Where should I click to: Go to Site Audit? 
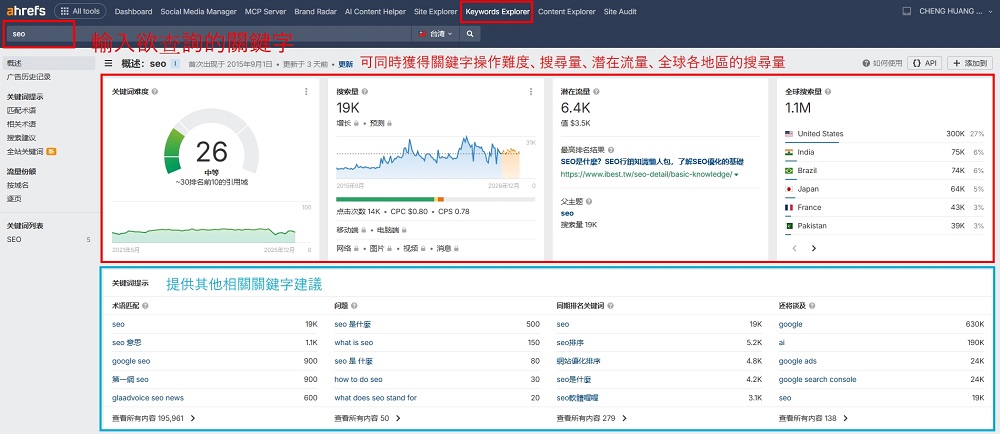point(619,11)
